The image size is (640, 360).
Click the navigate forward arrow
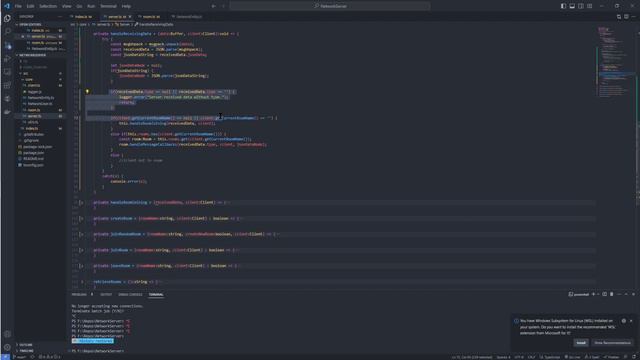coord(223,6)
